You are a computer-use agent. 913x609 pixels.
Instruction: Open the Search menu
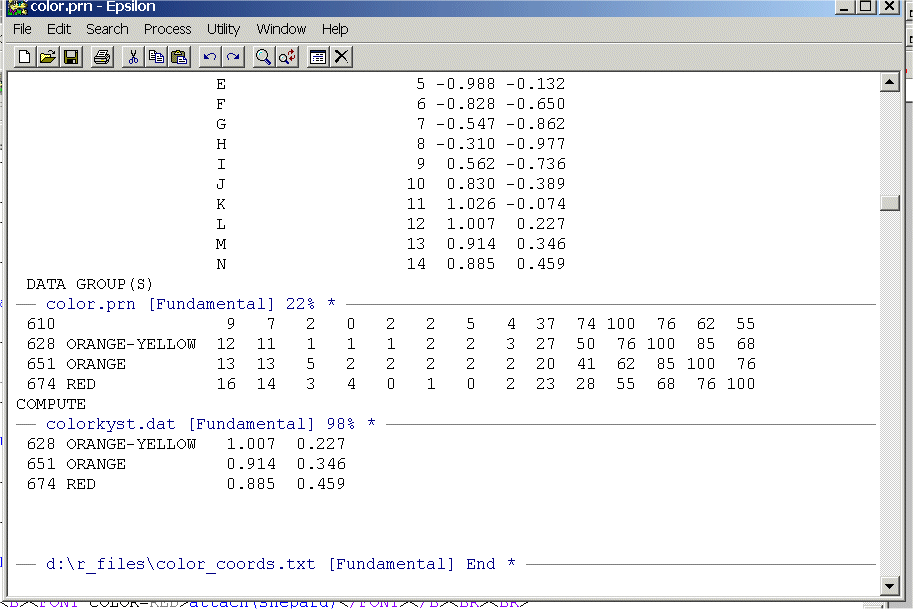pos(107,29)
